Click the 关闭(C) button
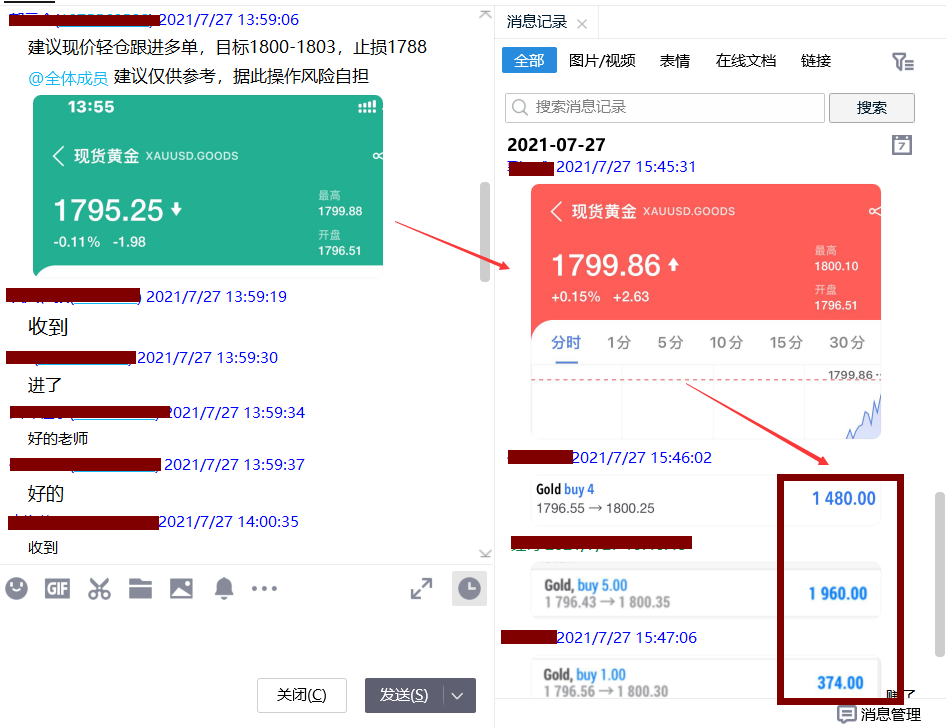The width and height of the screenshot is (946, 728). pos(302,695)
